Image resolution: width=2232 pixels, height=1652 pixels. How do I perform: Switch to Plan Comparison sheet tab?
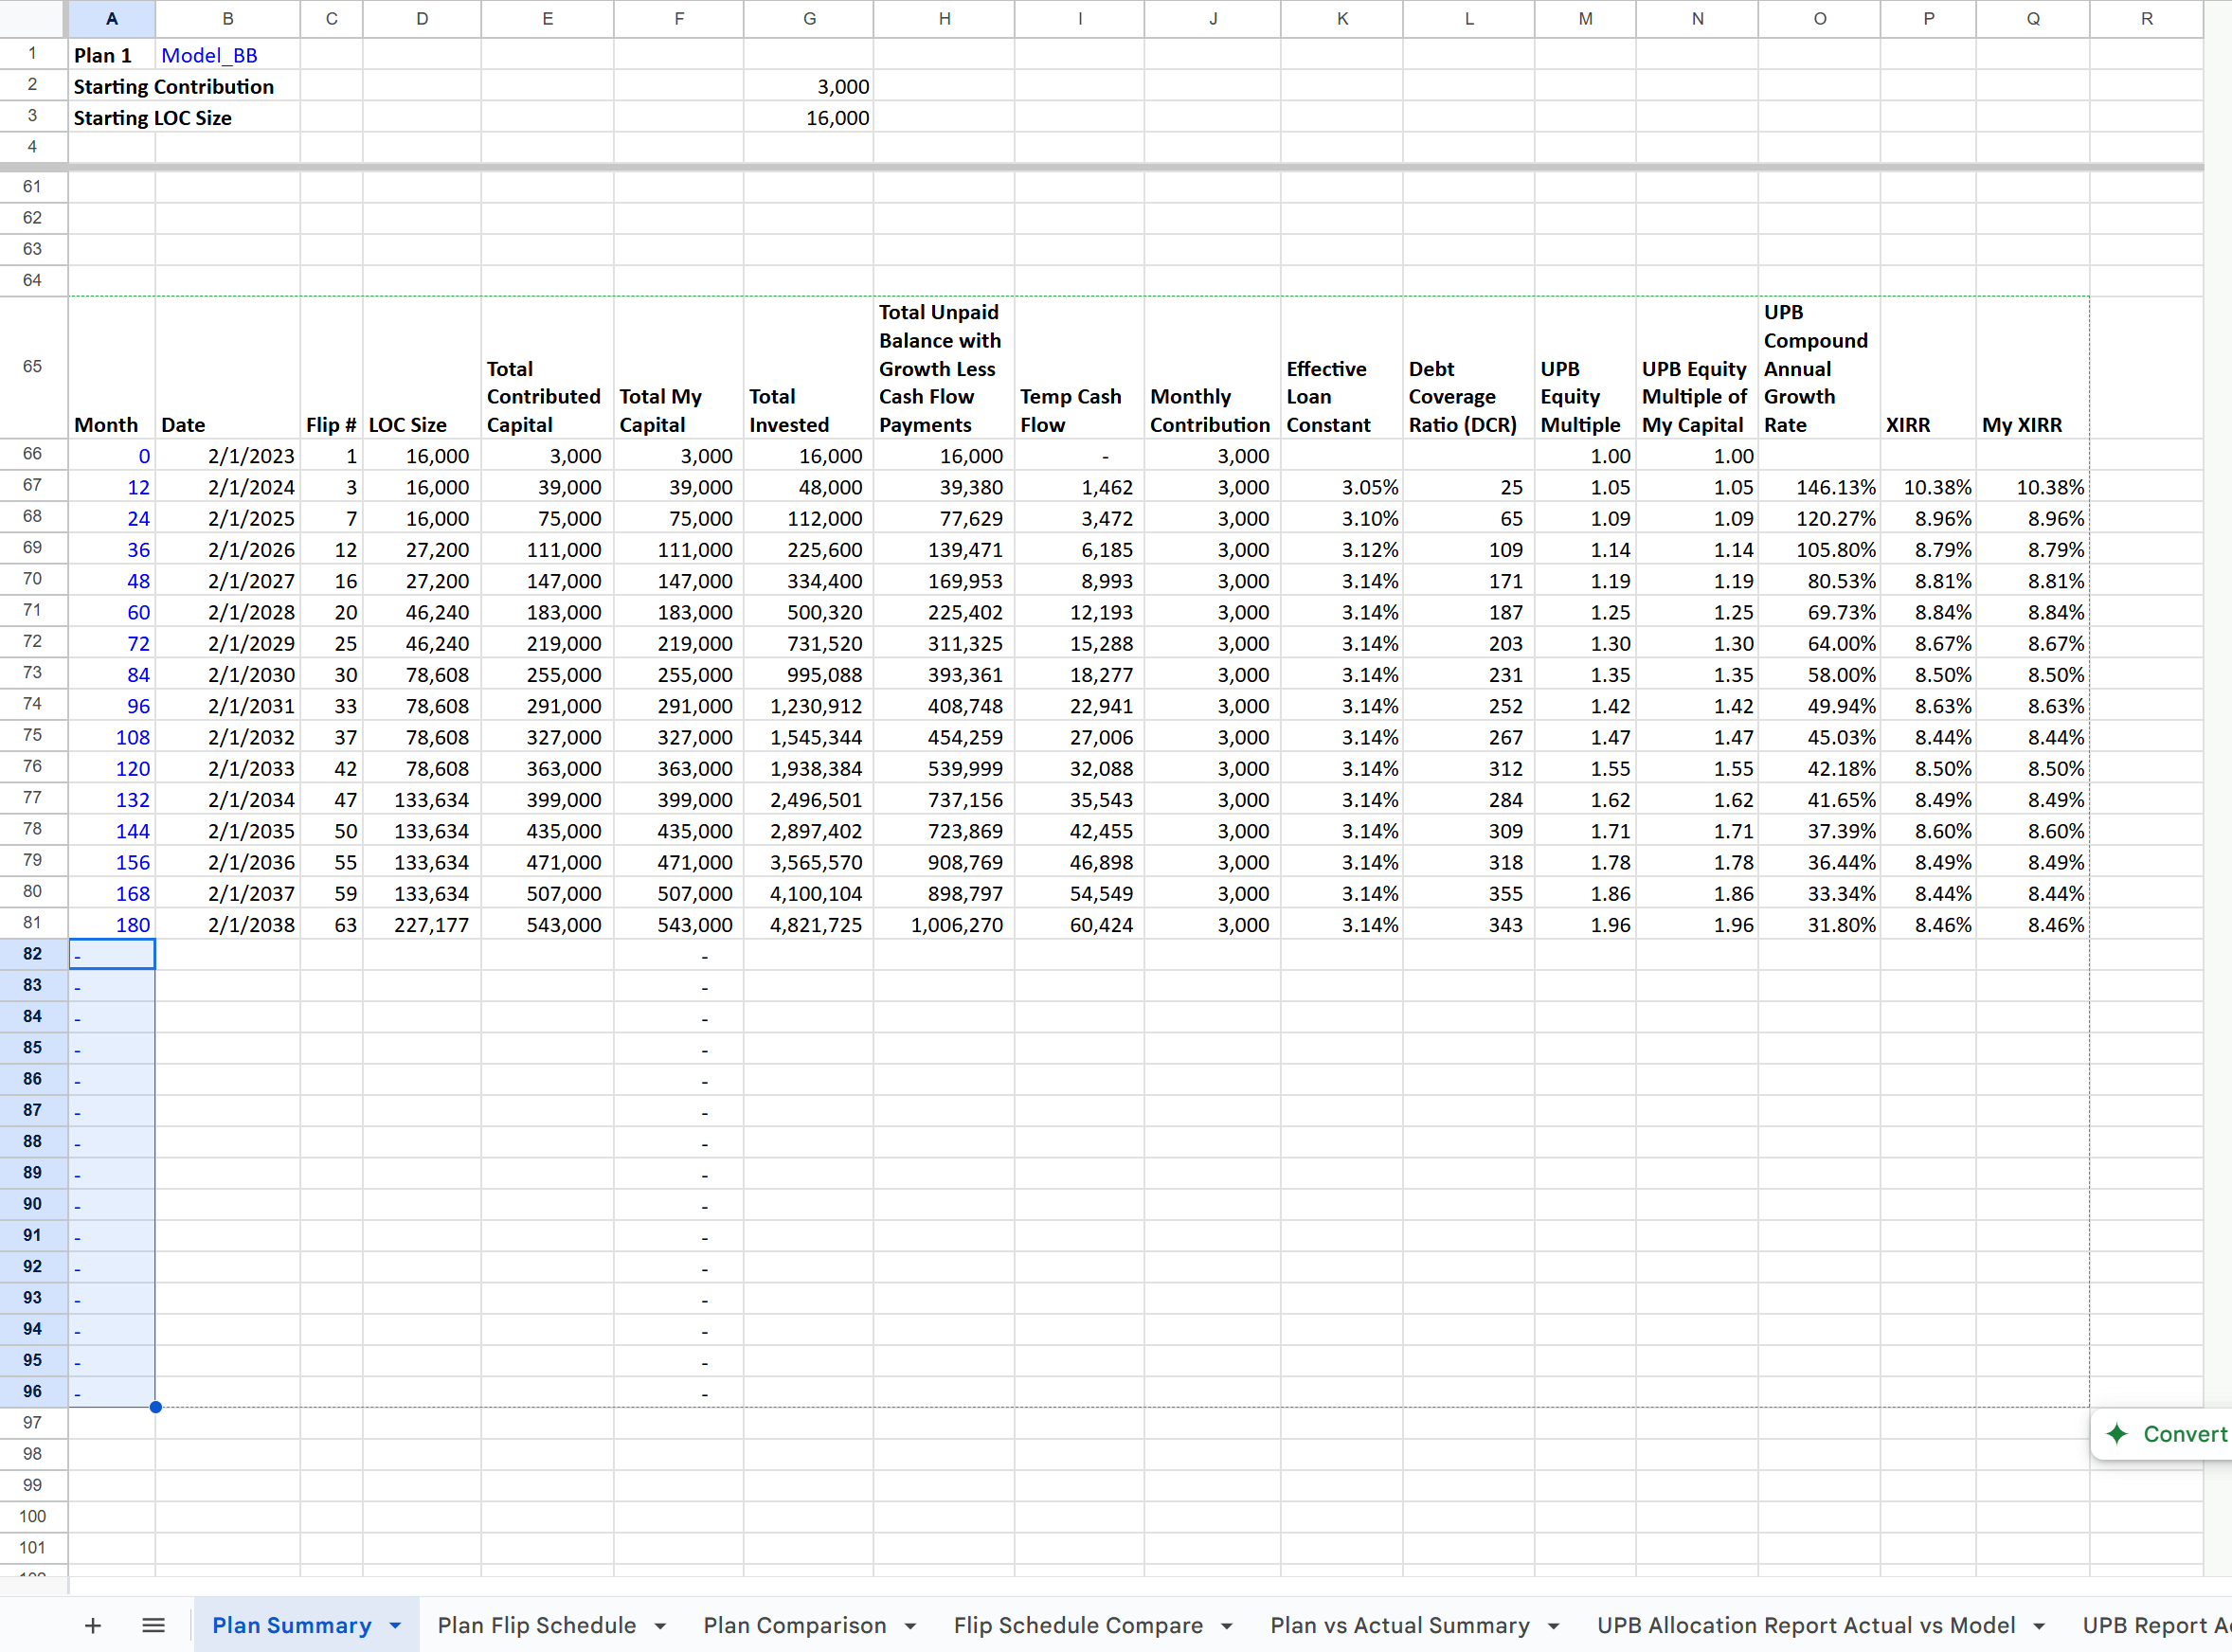tap(794, 1625)
